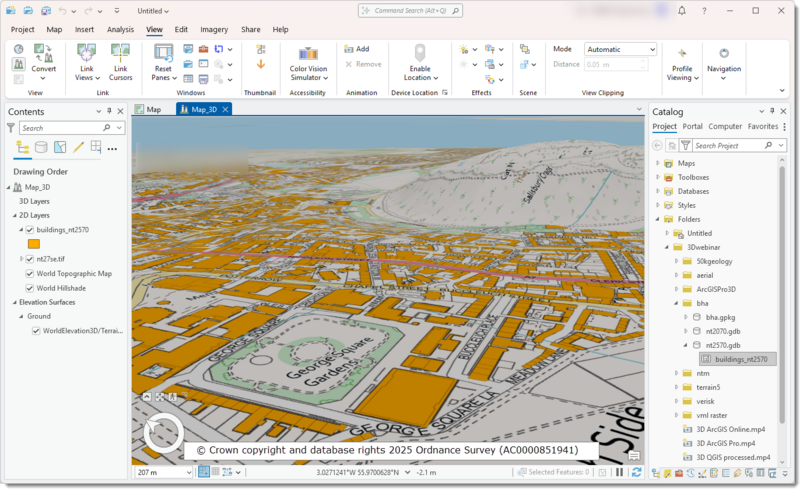Select List By Data Source icon

(x=41, y=148)
